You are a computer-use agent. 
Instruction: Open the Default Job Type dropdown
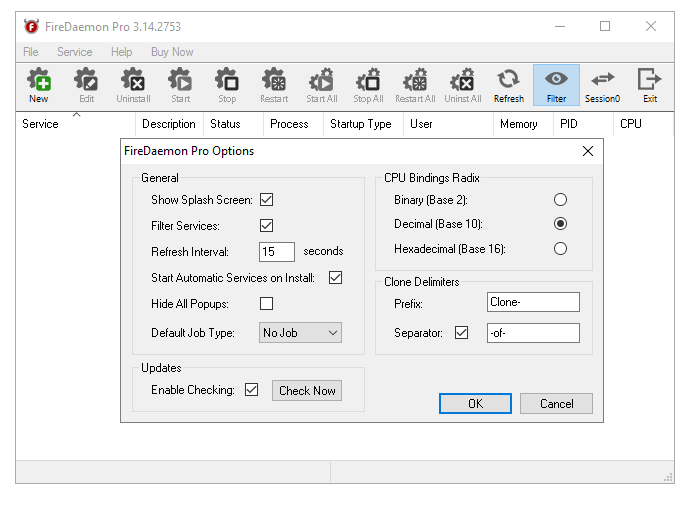pyautogui.click(x=300, y=332)
